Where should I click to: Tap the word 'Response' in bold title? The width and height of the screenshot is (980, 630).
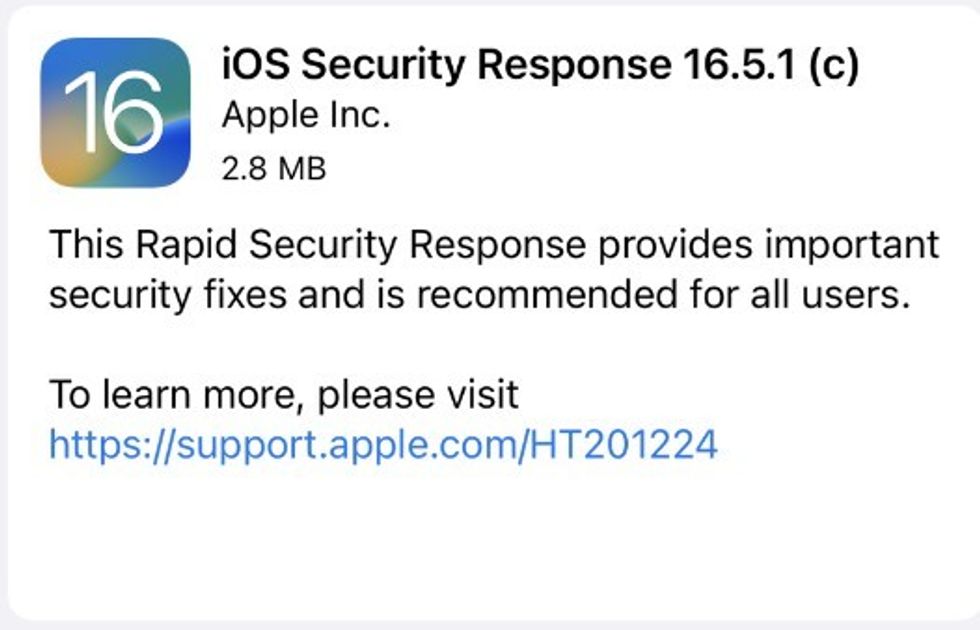pyautogui.click(x=573, y=66)
